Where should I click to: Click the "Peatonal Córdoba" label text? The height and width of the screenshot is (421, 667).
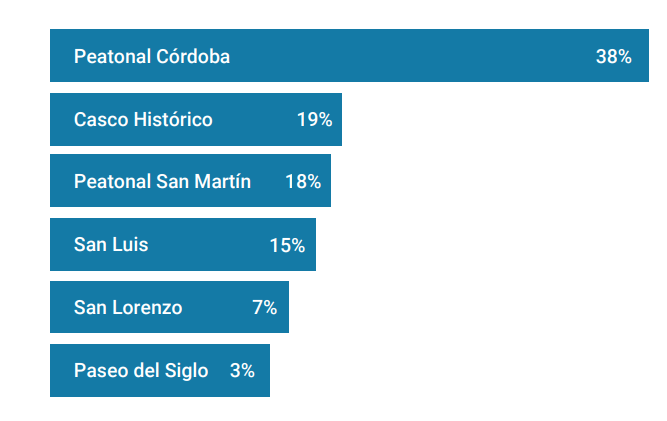152,57
